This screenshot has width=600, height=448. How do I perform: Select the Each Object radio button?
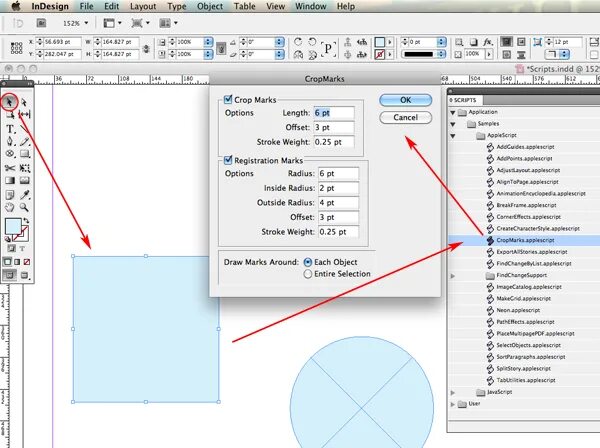pyautogui.click(x=308, y=262)
